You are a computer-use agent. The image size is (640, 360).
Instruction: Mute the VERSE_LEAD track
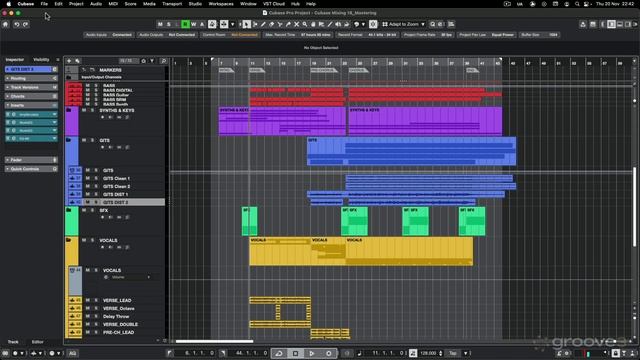(x=87, y=300)
